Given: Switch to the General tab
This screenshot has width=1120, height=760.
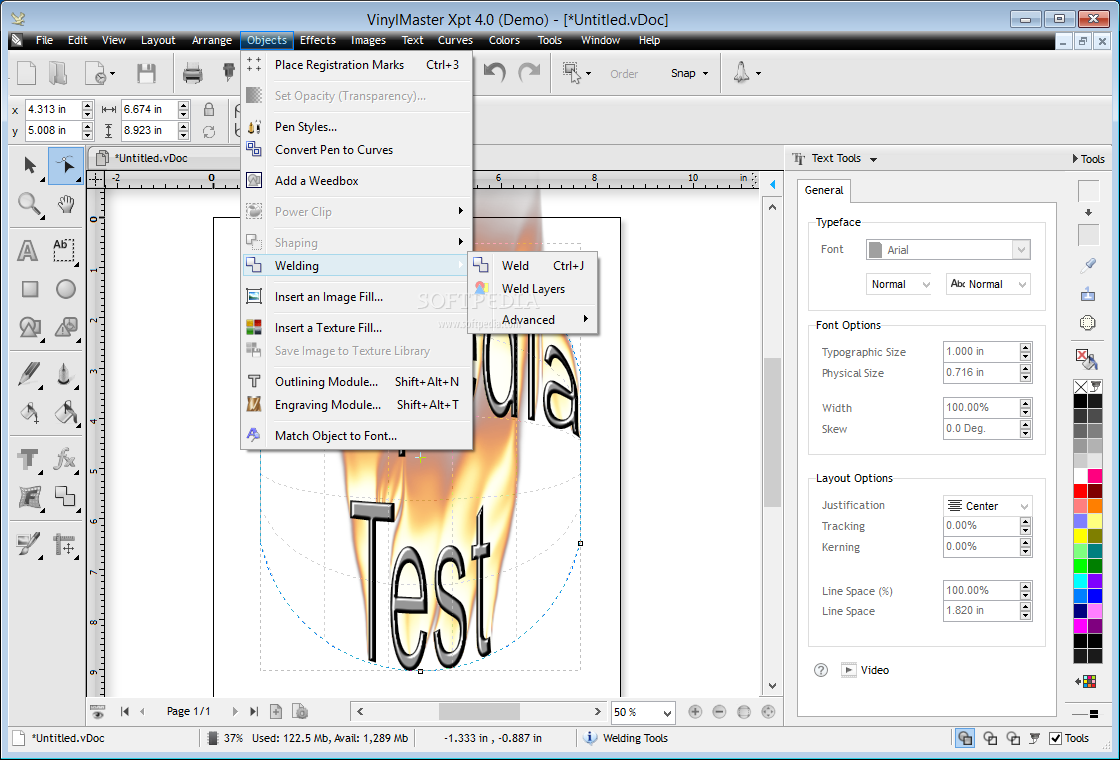Looking at the screenshot, I should pyautogui.click(x=824, y=190).
